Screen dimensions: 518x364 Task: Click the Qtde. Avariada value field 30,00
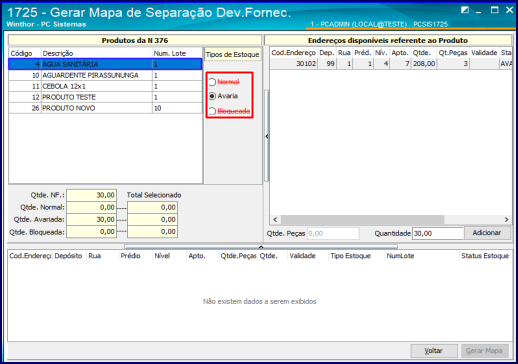pyautogui.click(x=91, y=219)
